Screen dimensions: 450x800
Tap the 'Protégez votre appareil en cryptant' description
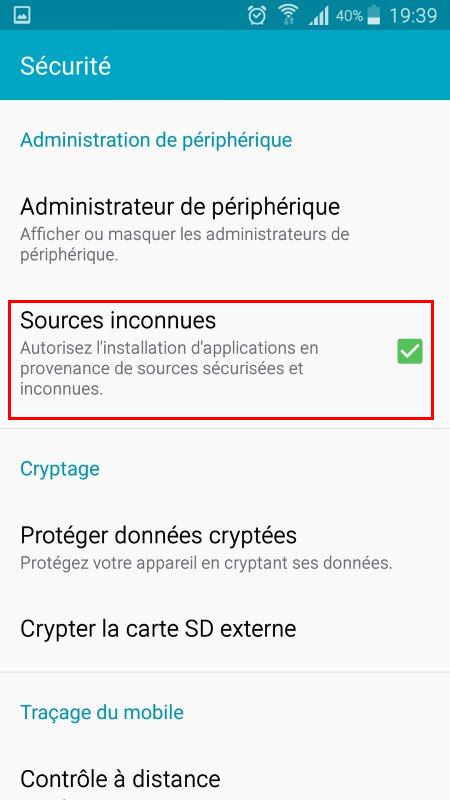[206, 563]
